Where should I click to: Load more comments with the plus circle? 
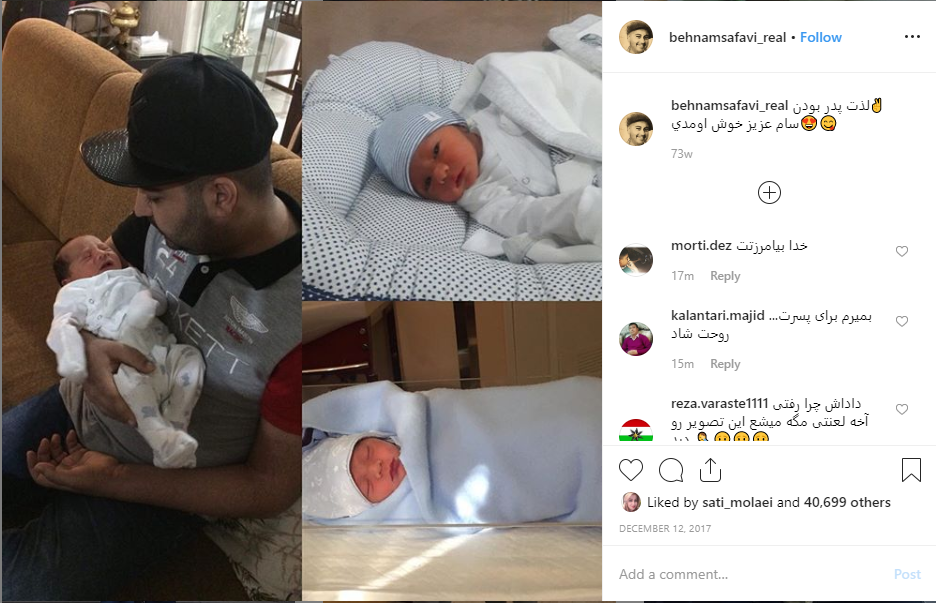tap(769, 193)
